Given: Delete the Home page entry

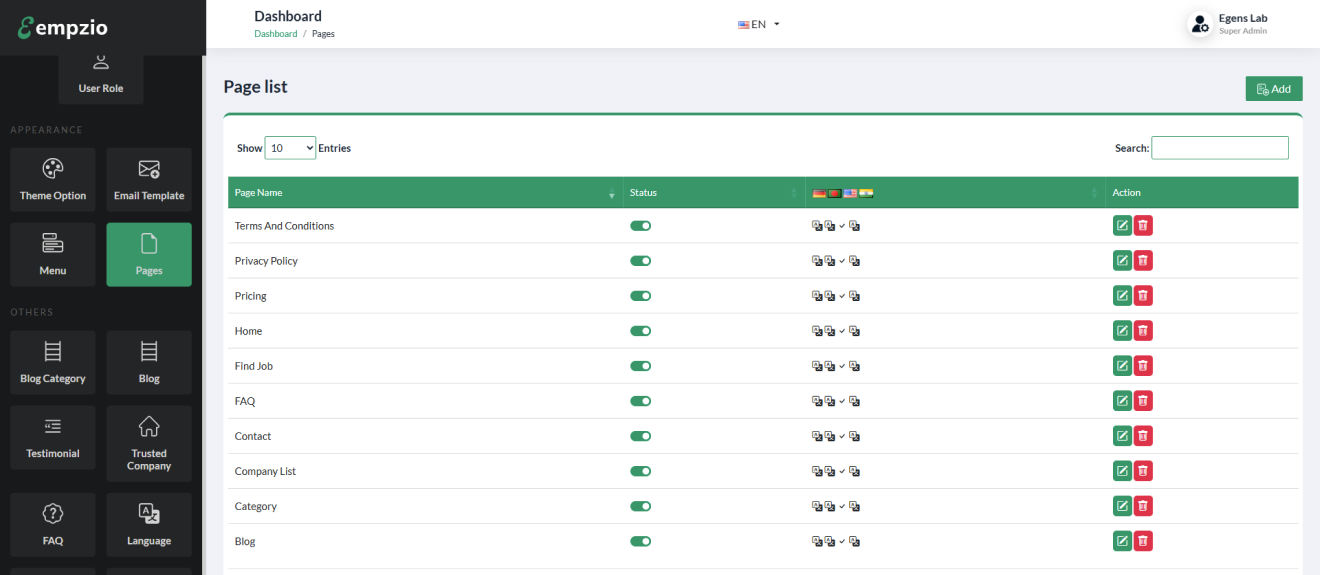Looking at the screenshot, I should [1143, 331].
